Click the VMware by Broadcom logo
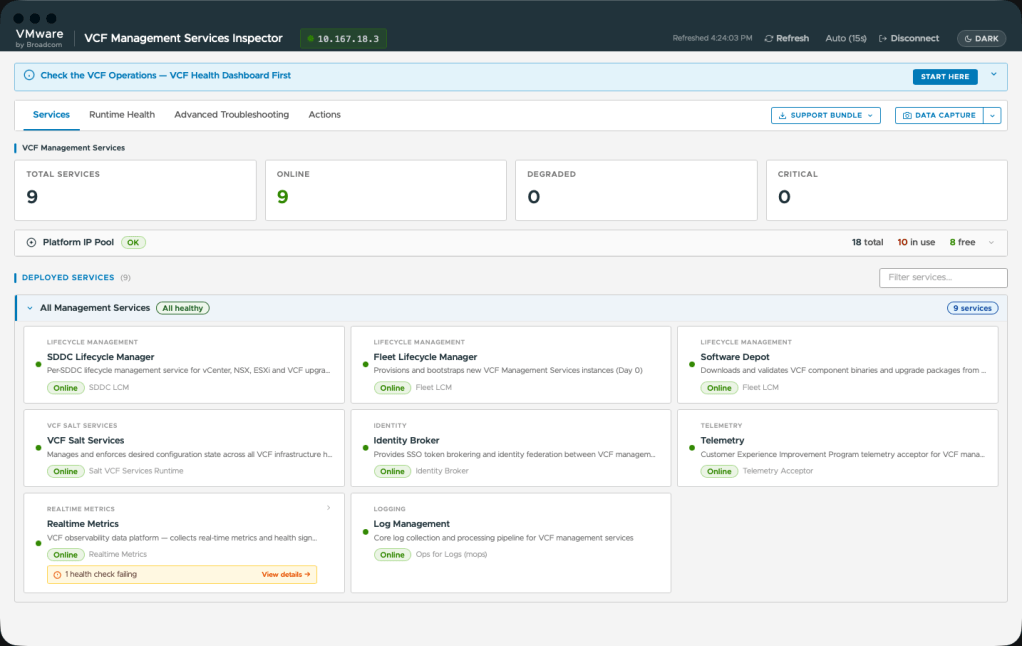Screen dimensions: 1022x646 tap(40, 38)
